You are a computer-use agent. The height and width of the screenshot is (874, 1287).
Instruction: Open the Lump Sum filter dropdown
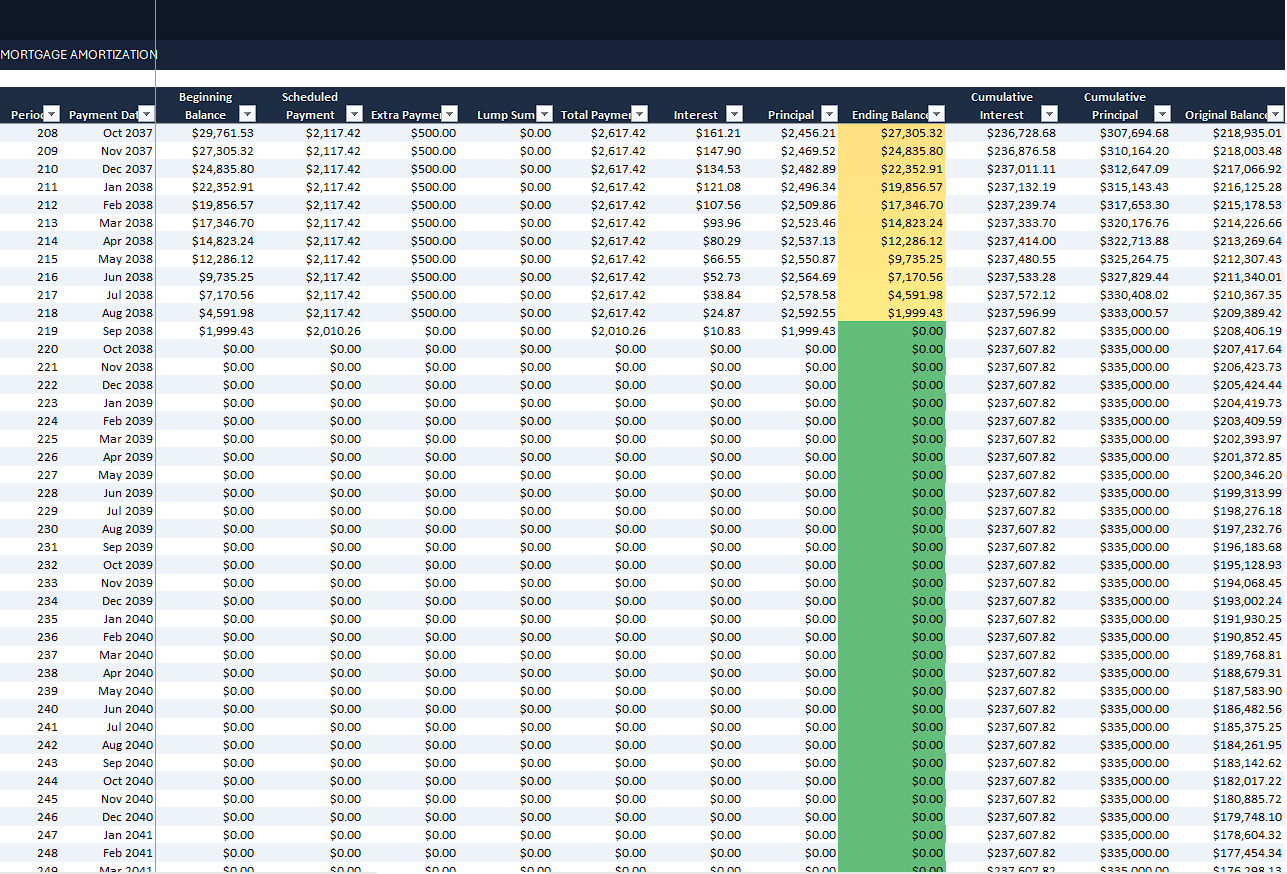coord(544,114)
